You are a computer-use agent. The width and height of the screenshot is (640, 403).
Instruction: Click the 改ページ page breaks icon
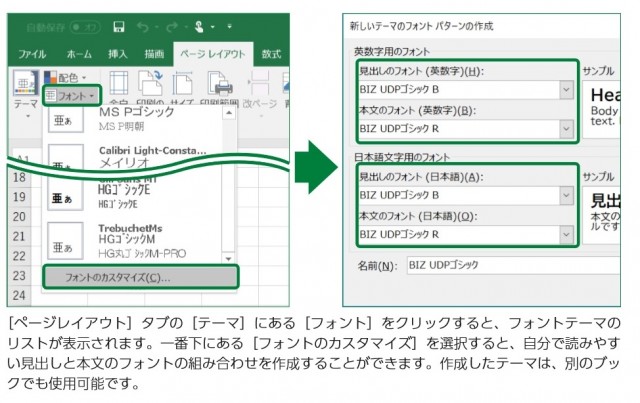260,83
